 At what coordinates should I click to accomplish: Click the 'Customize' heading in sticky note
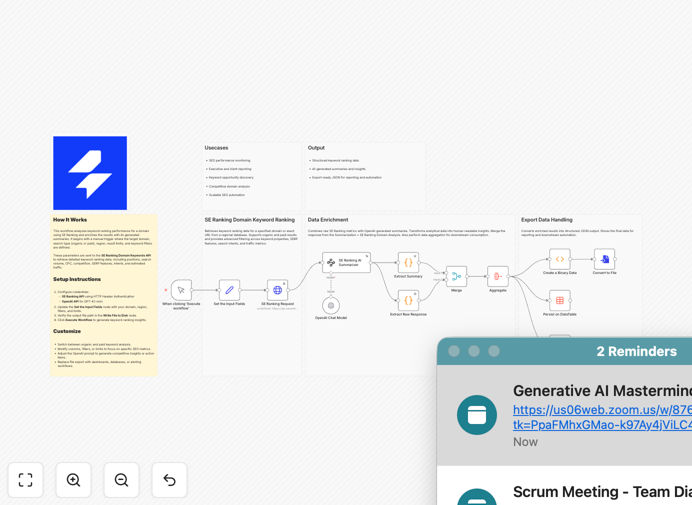coord(67,331)
